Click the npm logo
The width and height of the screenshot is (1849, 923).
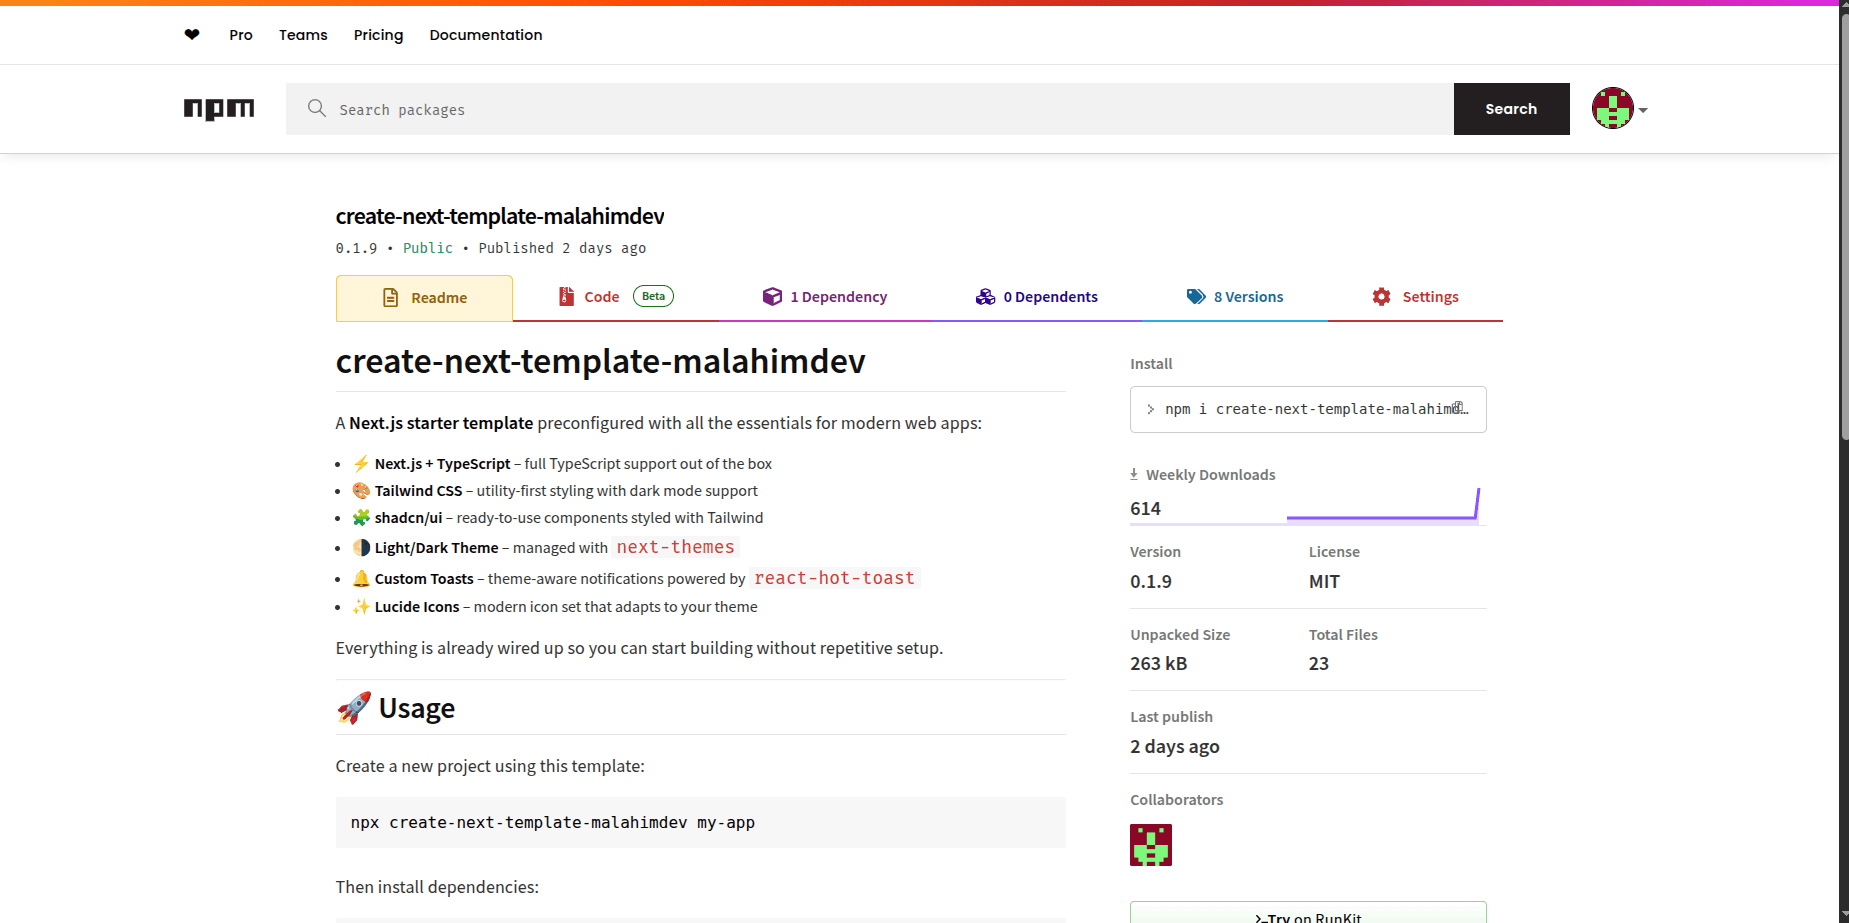[x=219, y=109]
